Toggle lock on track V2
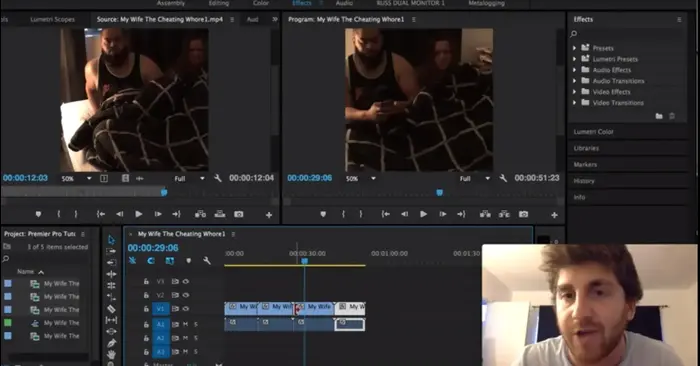 click(x=146, y=295)
